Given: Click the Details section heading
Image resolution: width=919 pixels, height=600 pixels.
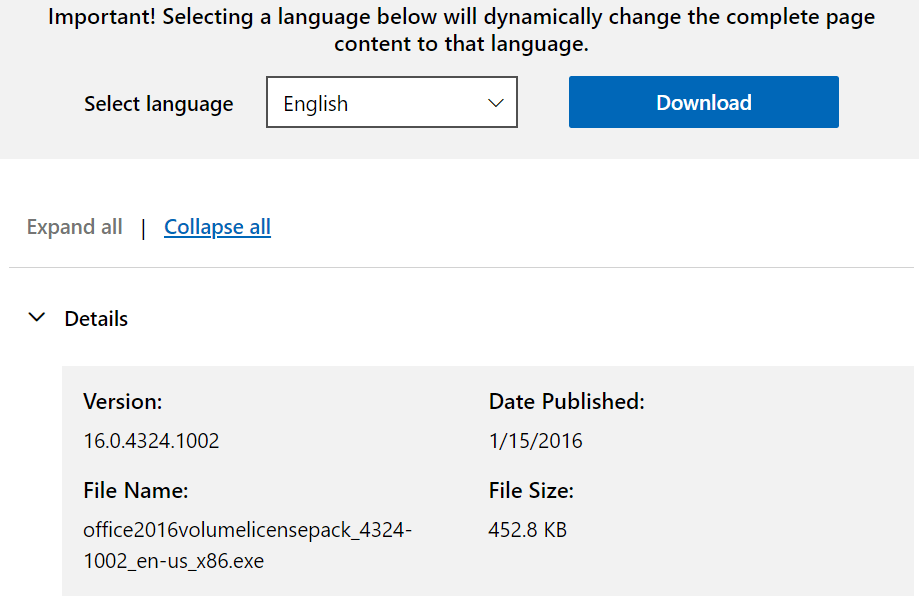Looking at the screenshot, I should click(x=96, y=319).
